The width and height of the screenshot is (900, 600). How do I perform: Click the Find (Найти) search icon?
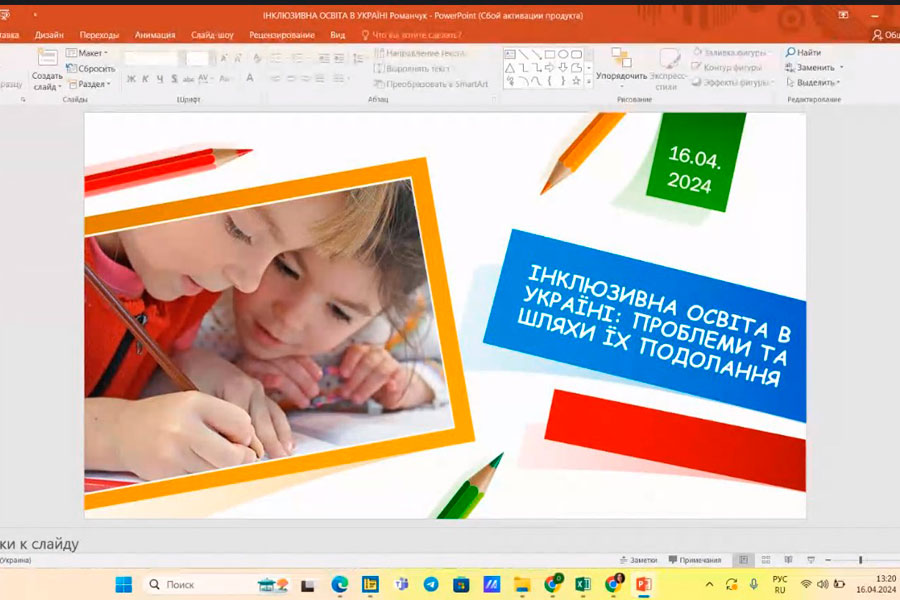pyautogui.click(x=791, y=52)
